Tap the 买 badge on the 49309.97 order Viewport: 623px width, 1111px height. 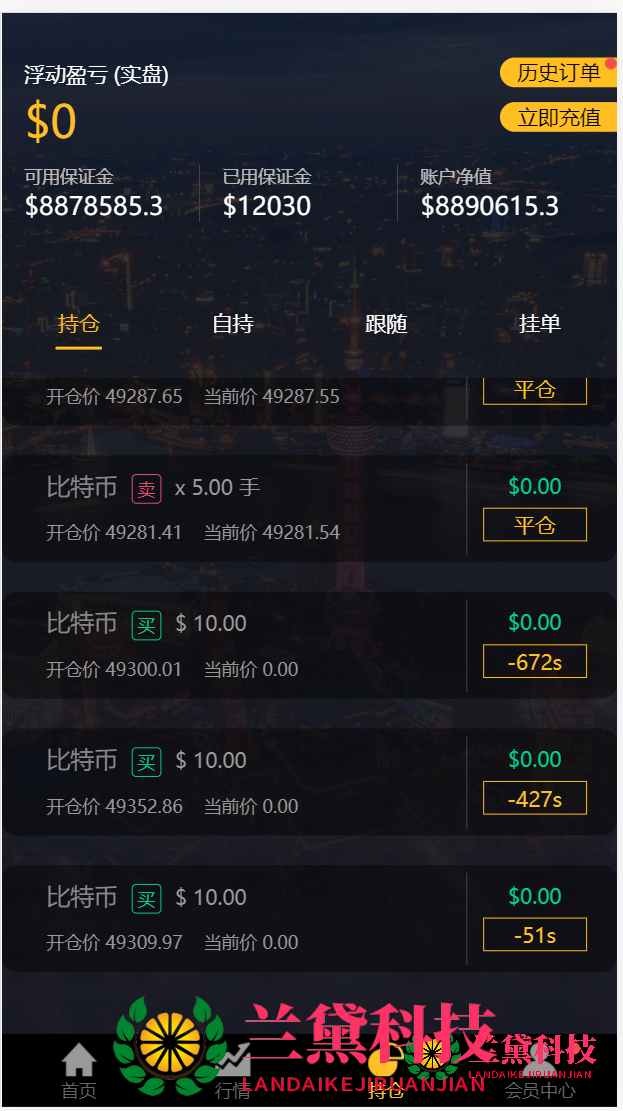(146, 899)
